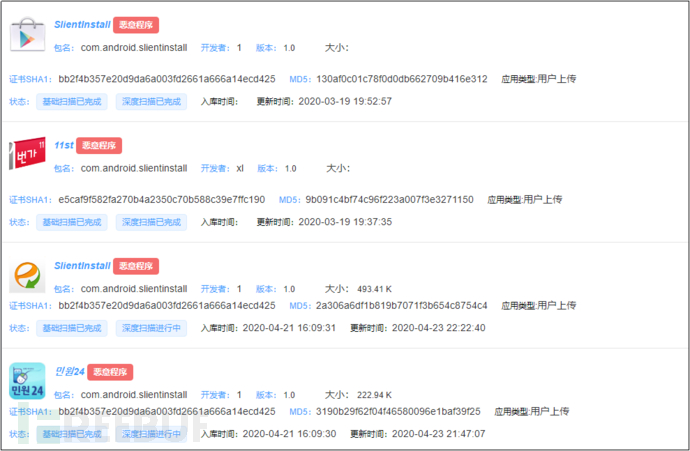Click package name in the 493.41 K entry
Screen dimensions: 690x451
coord(134,289)
